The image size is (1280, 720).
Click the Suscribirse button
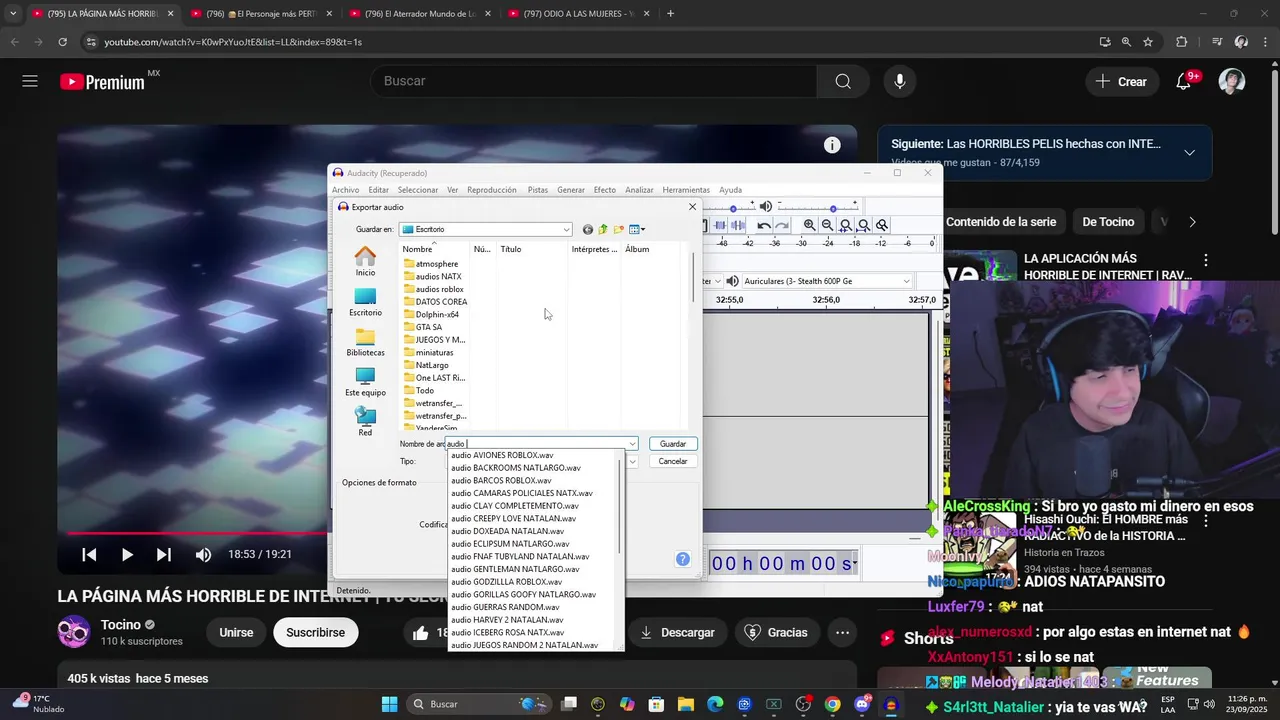tap(315, 632)
